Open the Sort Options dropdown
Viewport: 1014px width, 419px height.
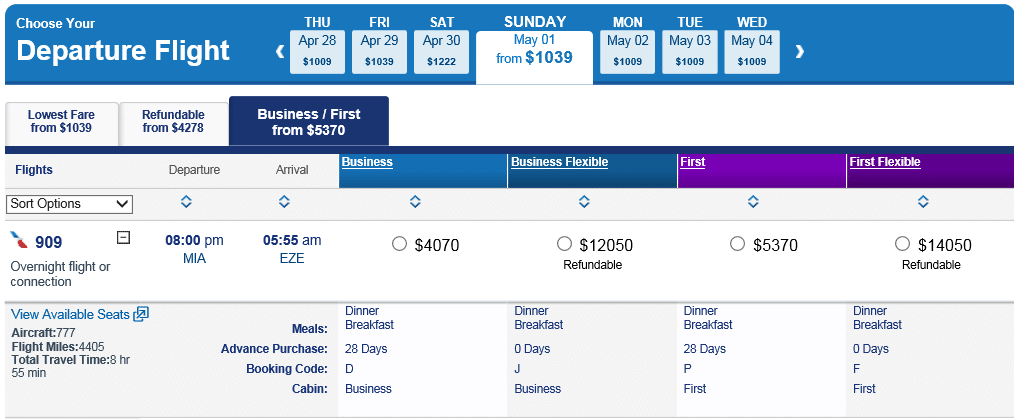69,204
